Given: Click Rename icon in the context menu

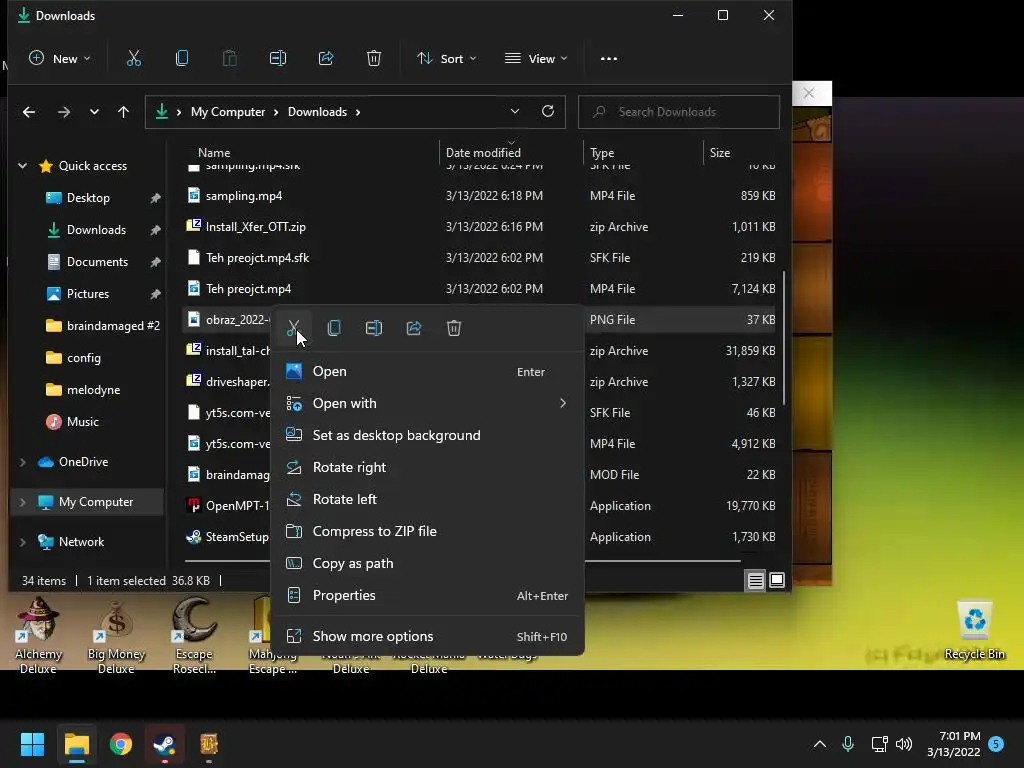Looking at the screenshot, I should pyautogui.click(x=374, y=328).
